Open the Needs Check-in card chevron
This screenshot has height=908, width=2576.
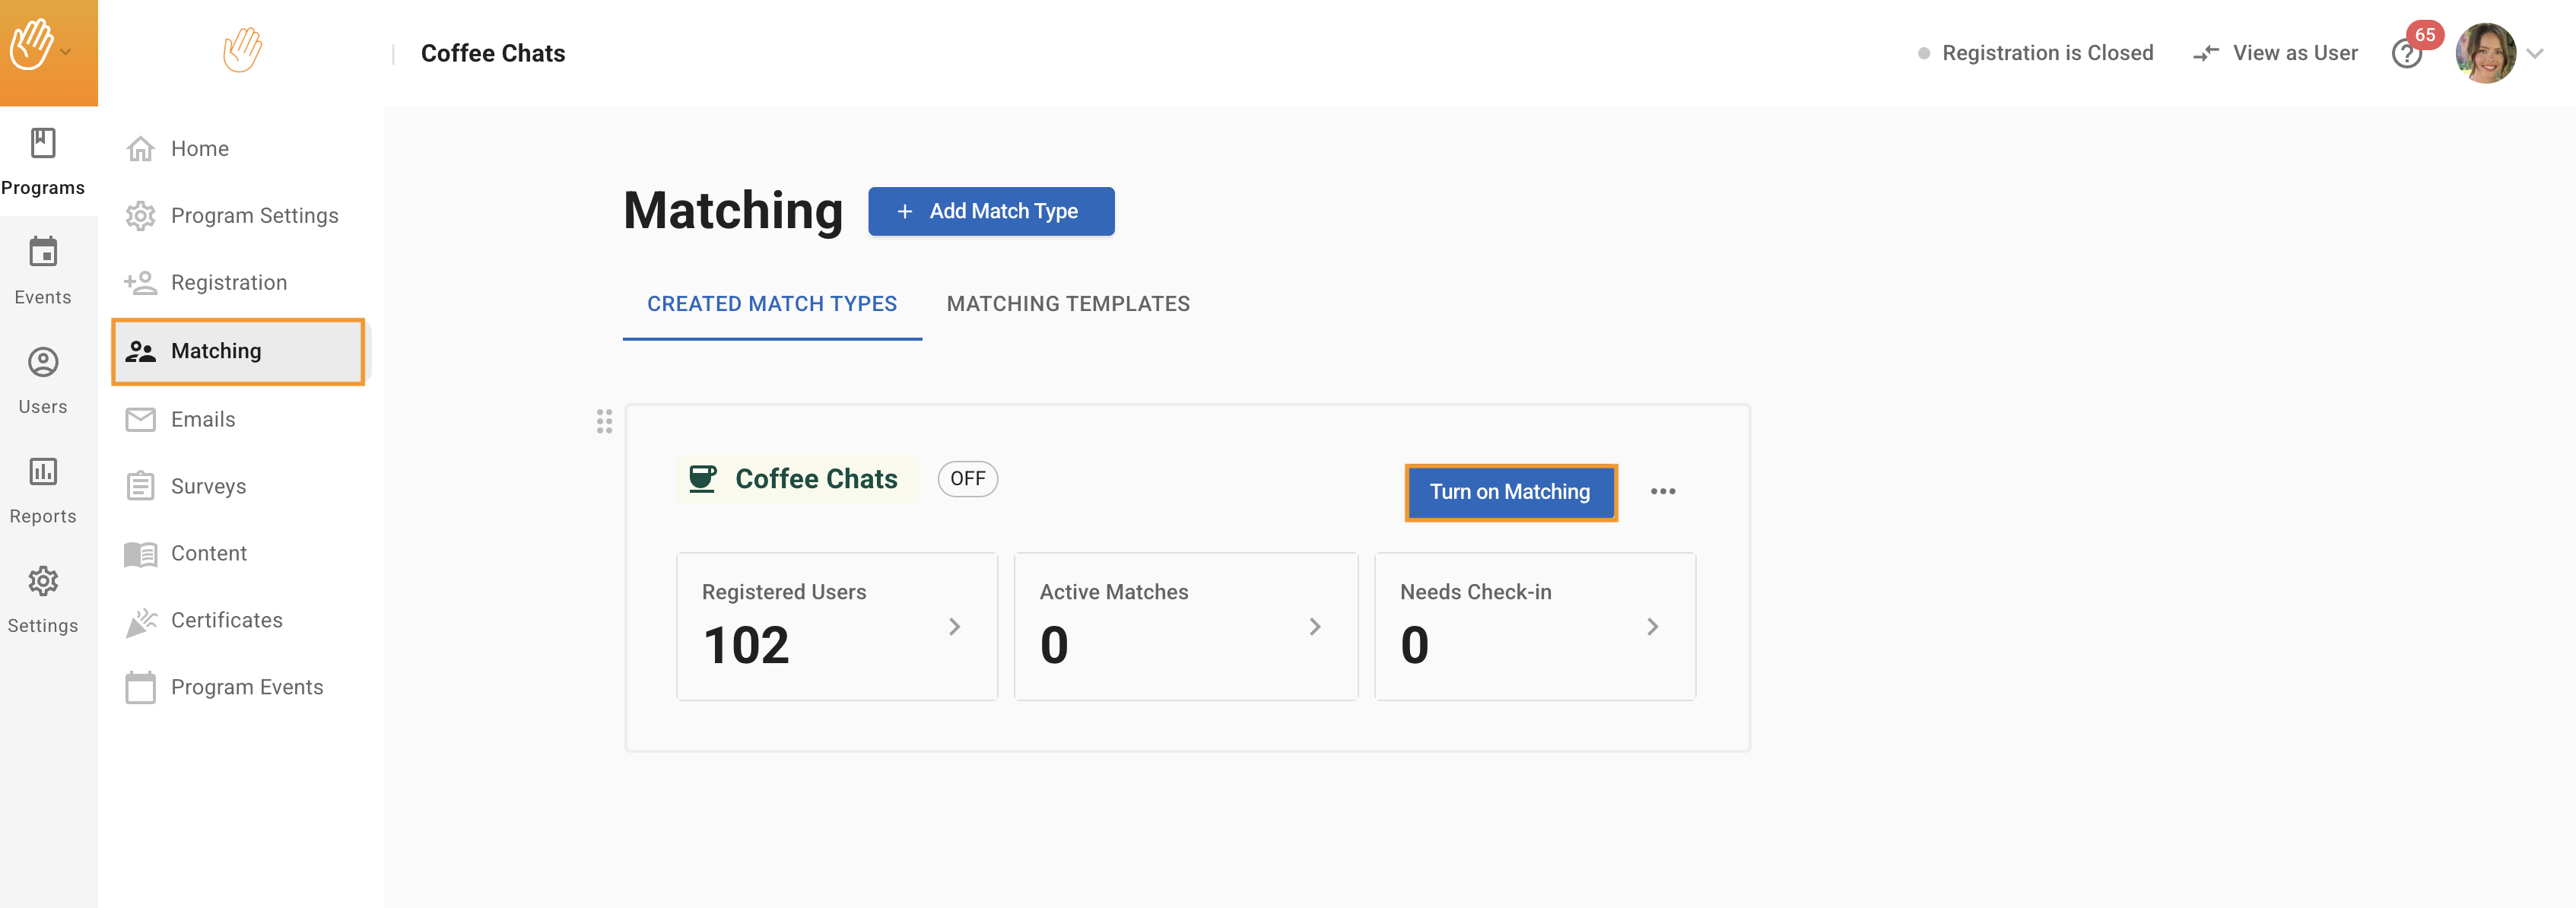pyautogui.click(x=1652, y=627)
